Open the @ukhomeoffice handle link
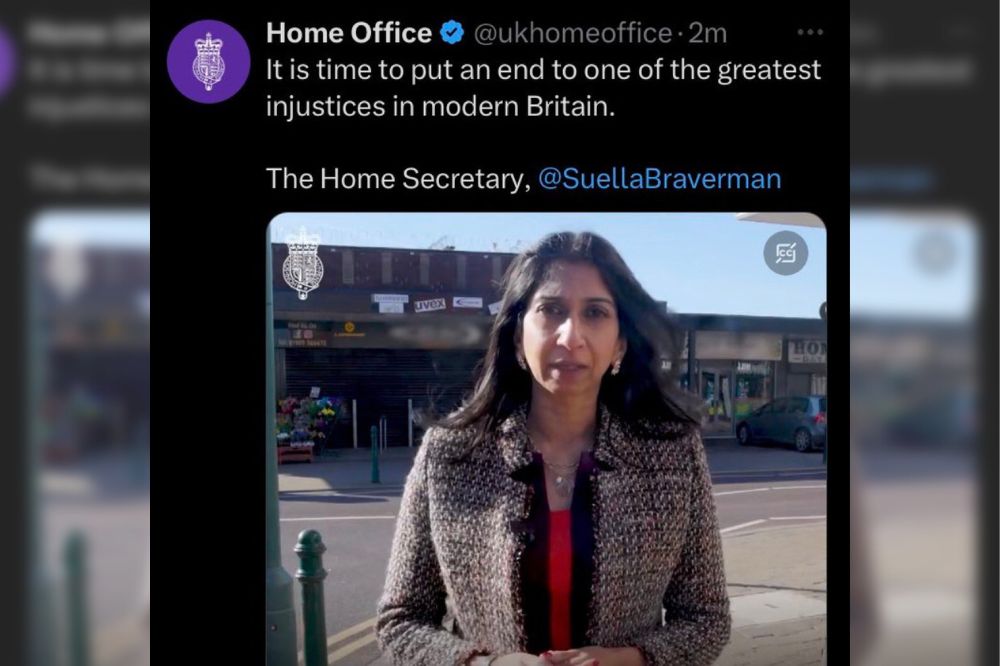The image size is (1000, 666). click(x=573, y=33)
